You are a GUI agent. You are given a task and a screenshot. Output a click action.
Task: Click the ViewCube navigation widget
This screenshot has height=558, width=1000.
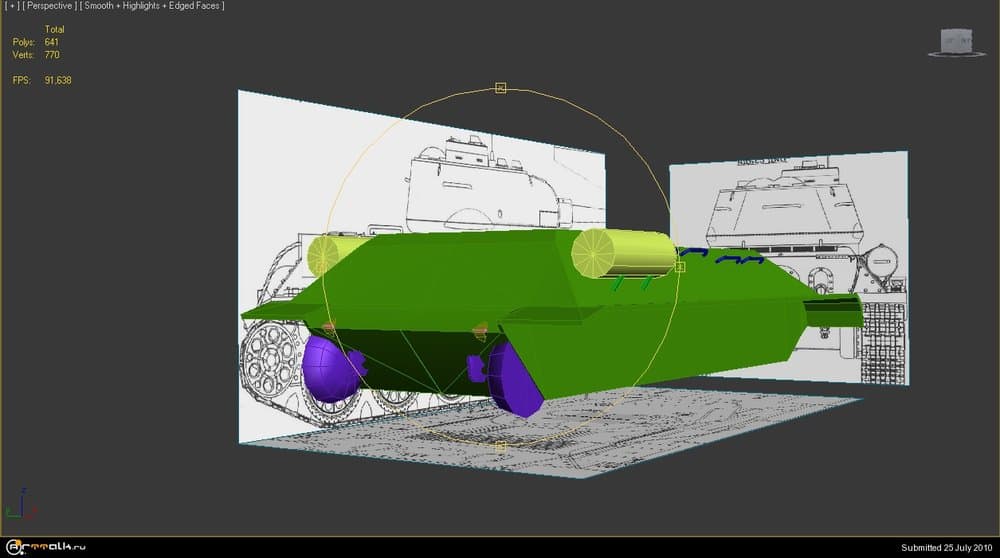956,39
